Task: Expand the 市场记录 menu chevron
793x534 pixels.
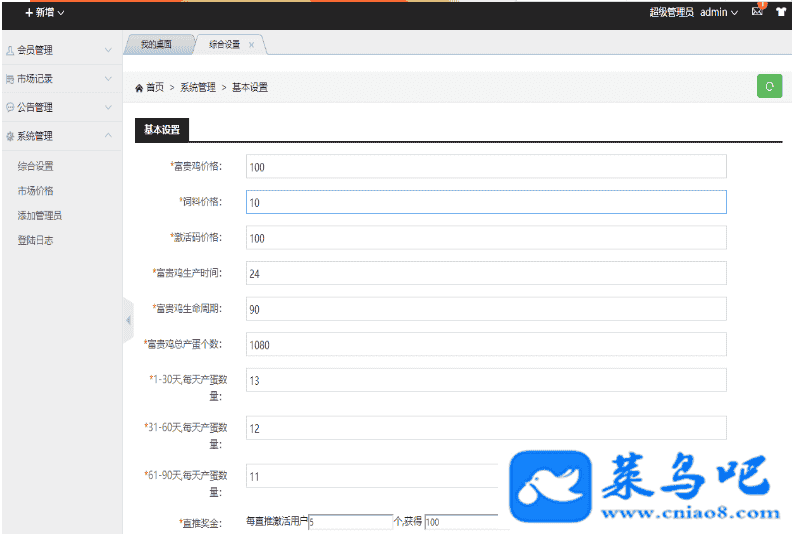Action: click(x=108, y=78)
